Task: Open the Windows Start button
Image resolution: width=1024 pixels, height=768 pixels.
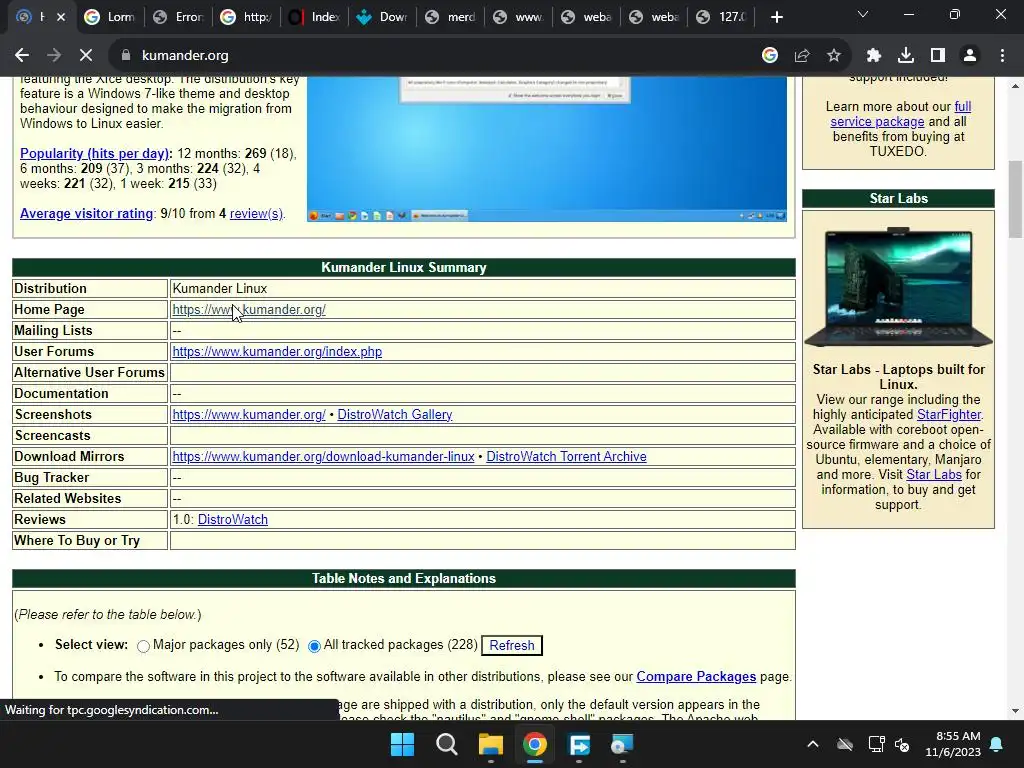Action: click(402, 744)
